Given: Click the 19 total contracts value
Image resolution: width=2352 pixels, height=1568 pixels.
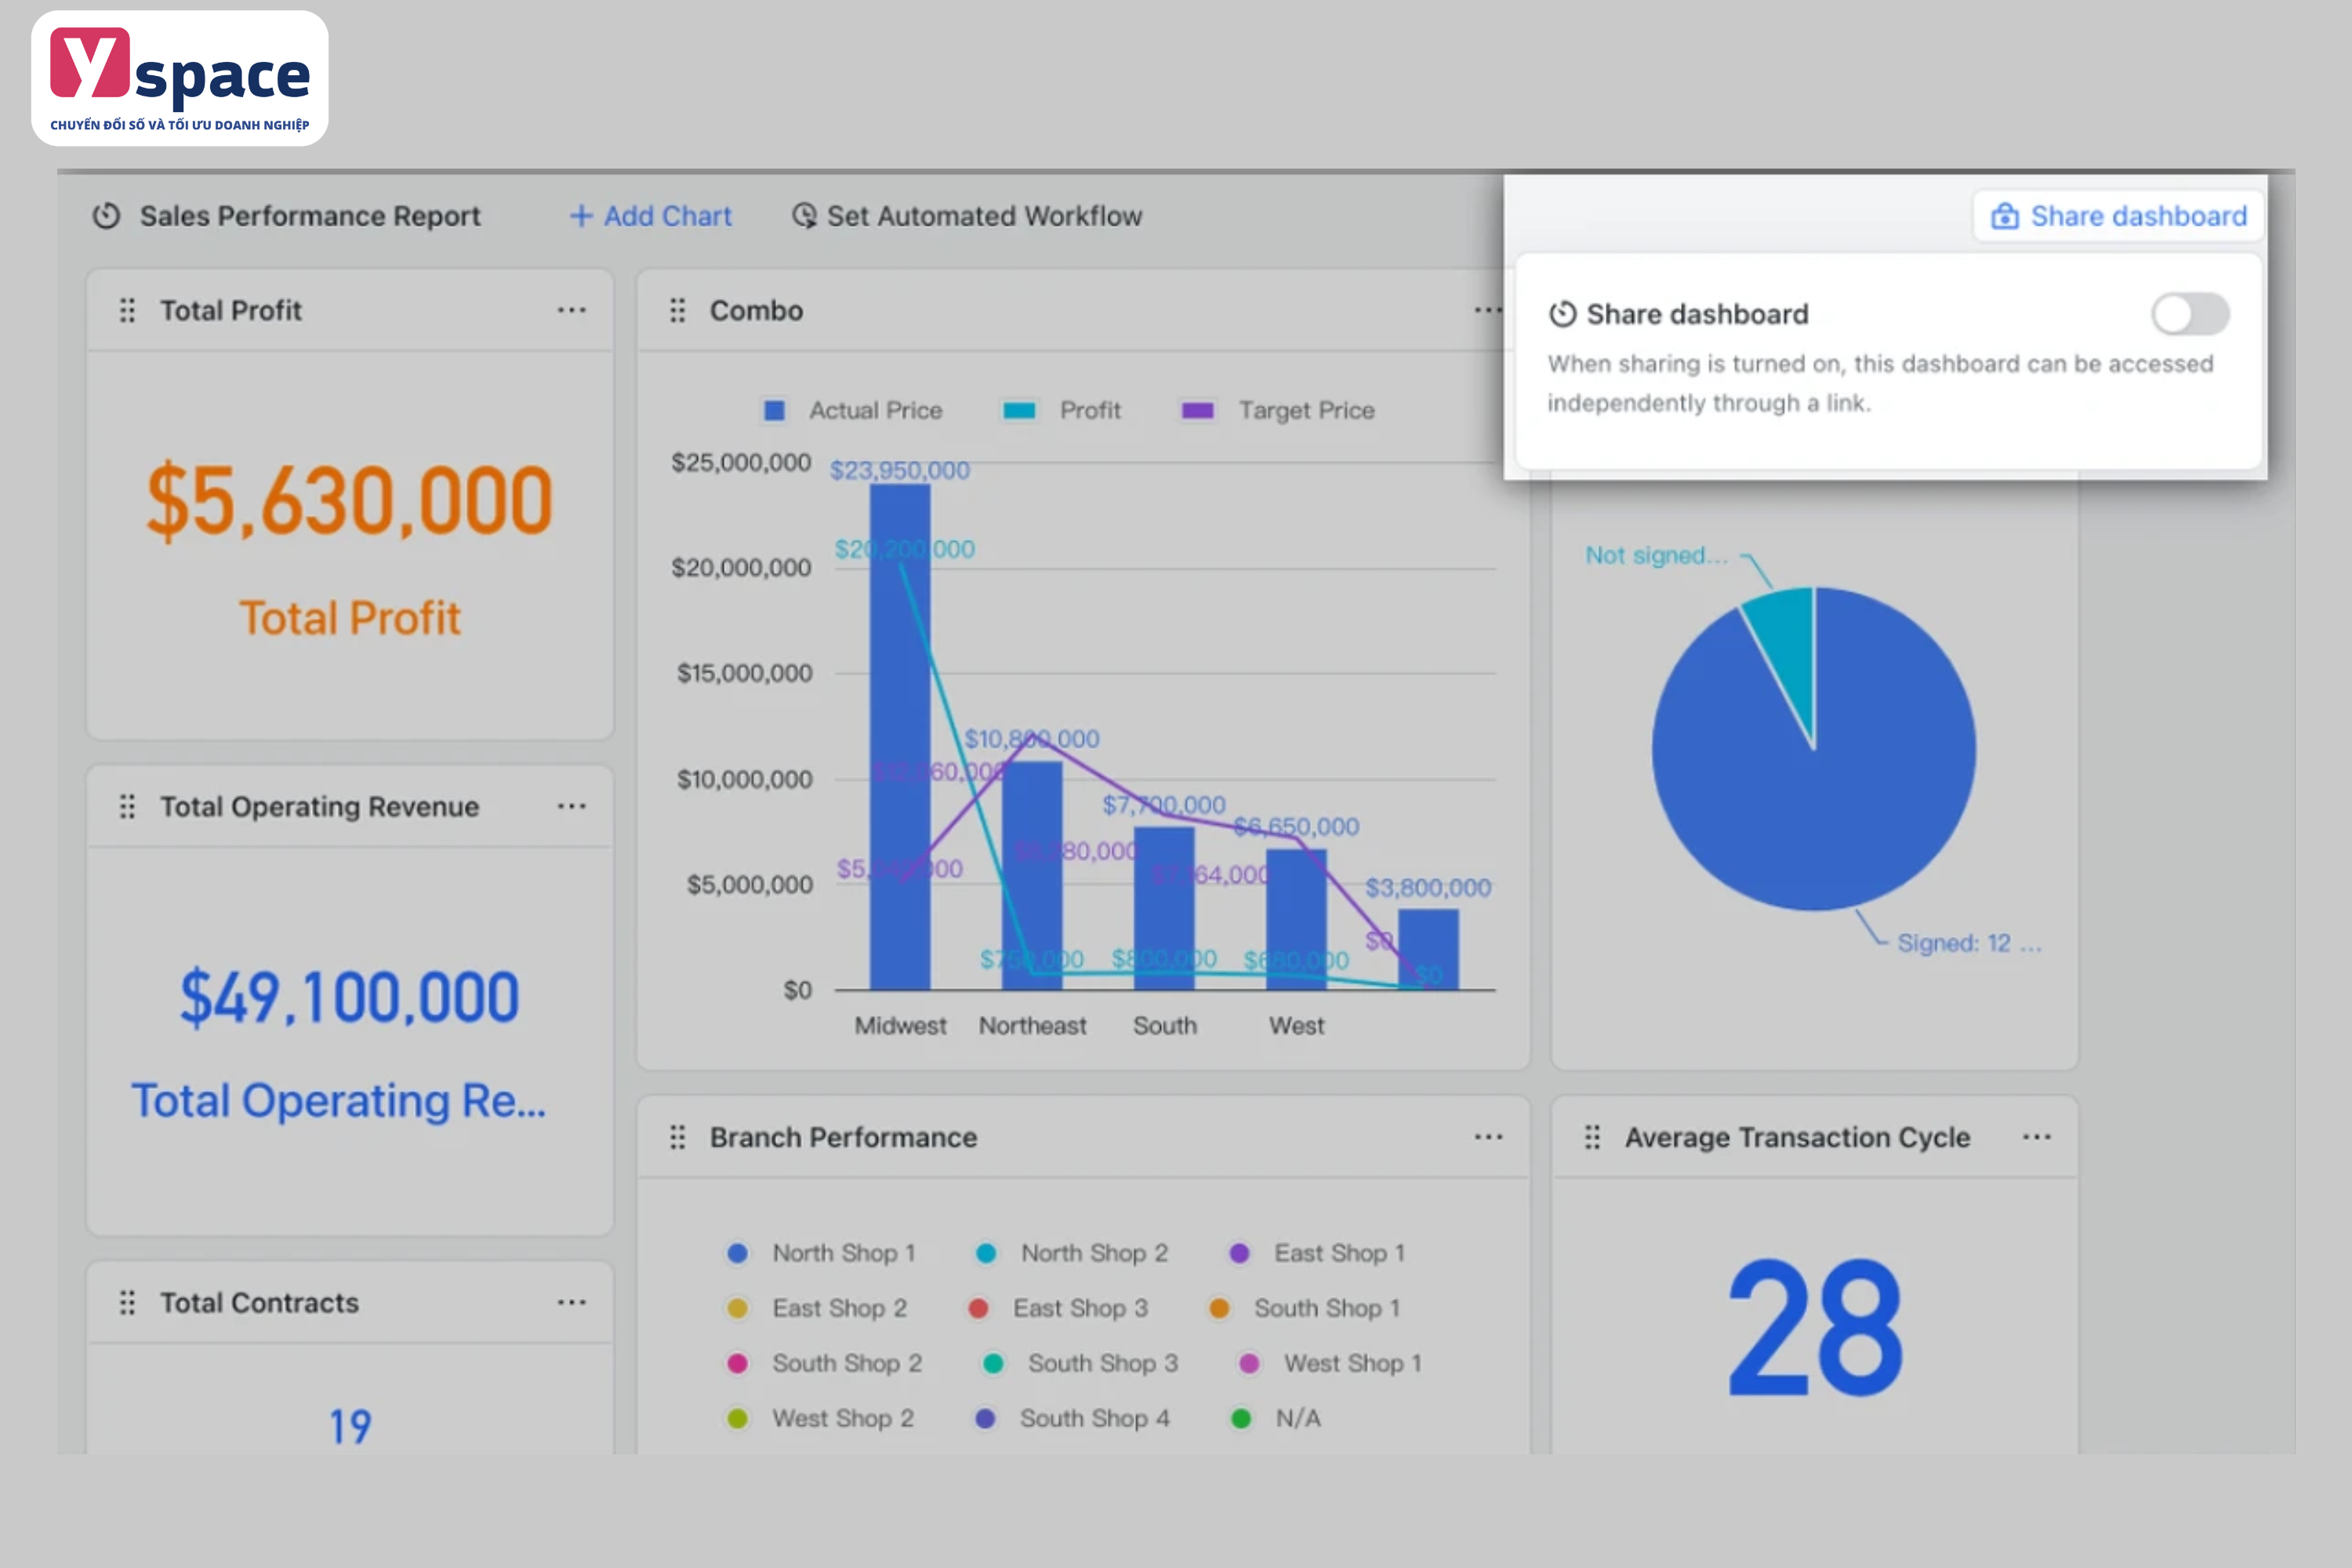Looking at the screenshot, I should [x=350, y=1427].
